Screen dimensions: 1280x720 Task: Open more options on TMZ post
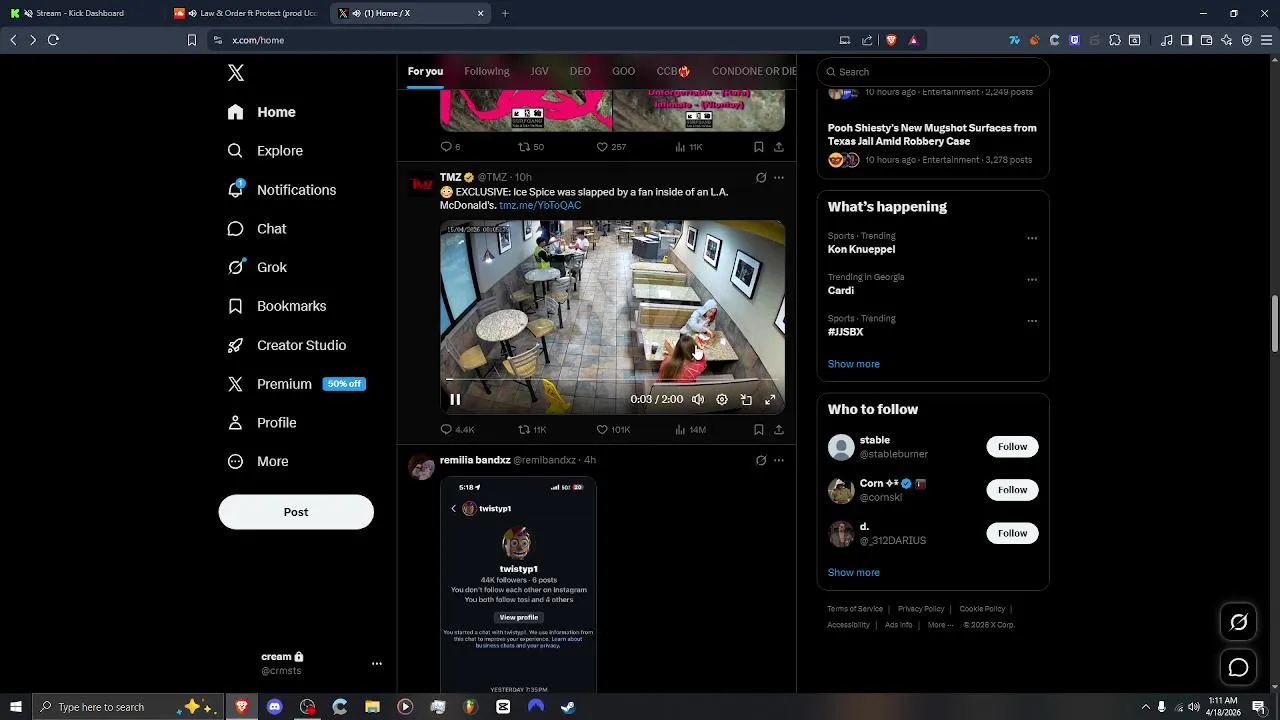pos(779,178)
